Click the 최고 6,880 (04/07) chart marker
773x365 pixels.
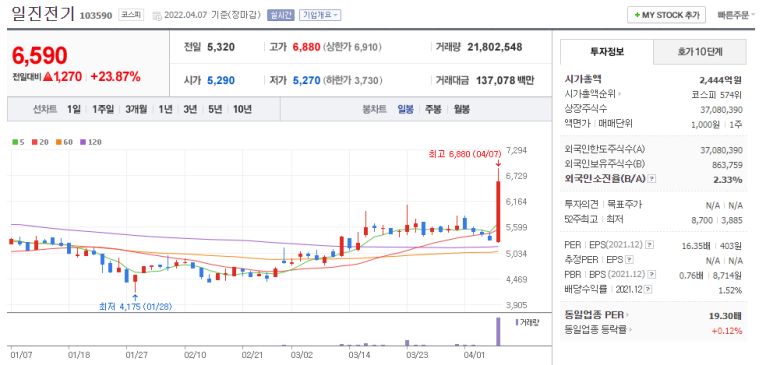coord(464,154)
